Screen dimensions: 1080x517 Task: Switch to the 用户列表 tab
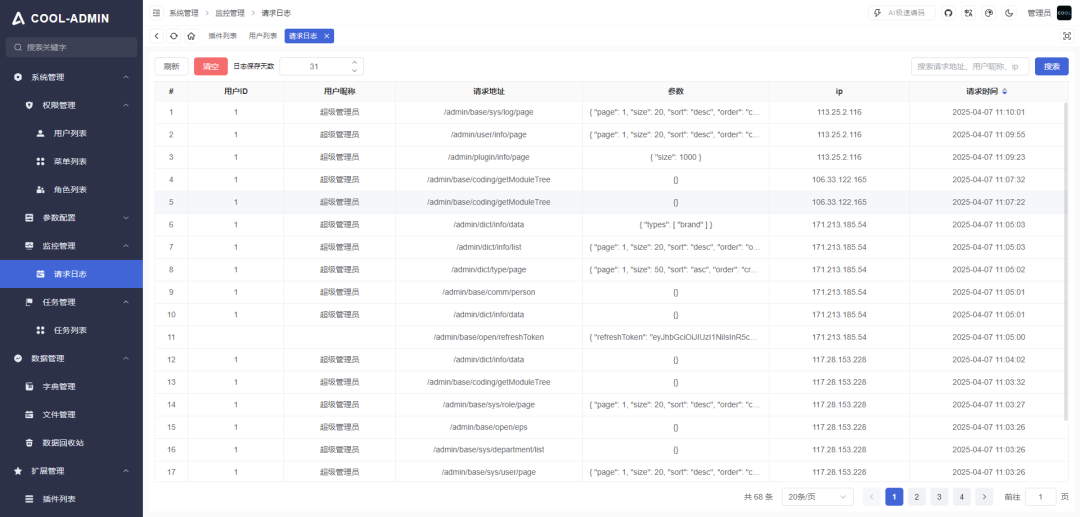[x=263, y=36]
